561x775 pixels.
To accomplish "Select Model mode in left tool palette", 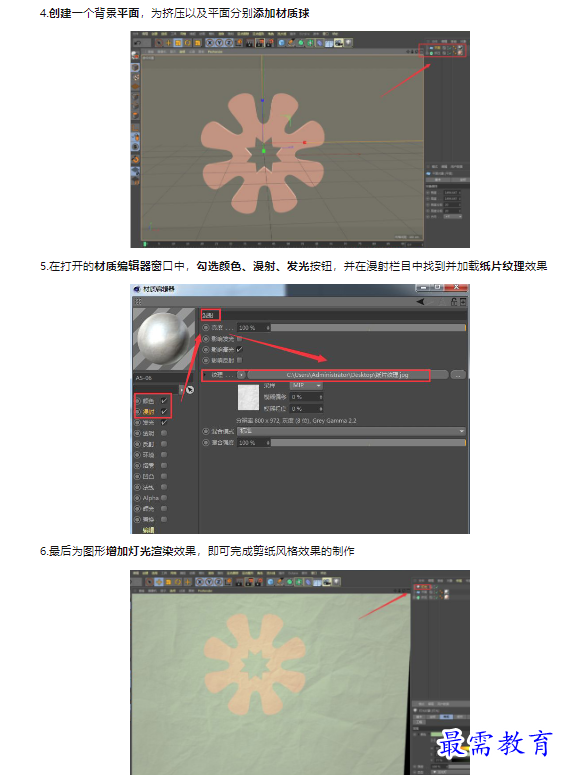I will (135, 67).
